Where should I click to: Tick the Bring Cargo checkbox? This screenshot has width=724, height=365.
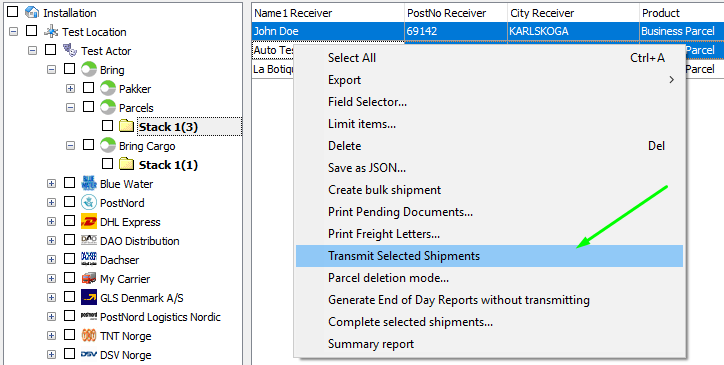(89, 145)
